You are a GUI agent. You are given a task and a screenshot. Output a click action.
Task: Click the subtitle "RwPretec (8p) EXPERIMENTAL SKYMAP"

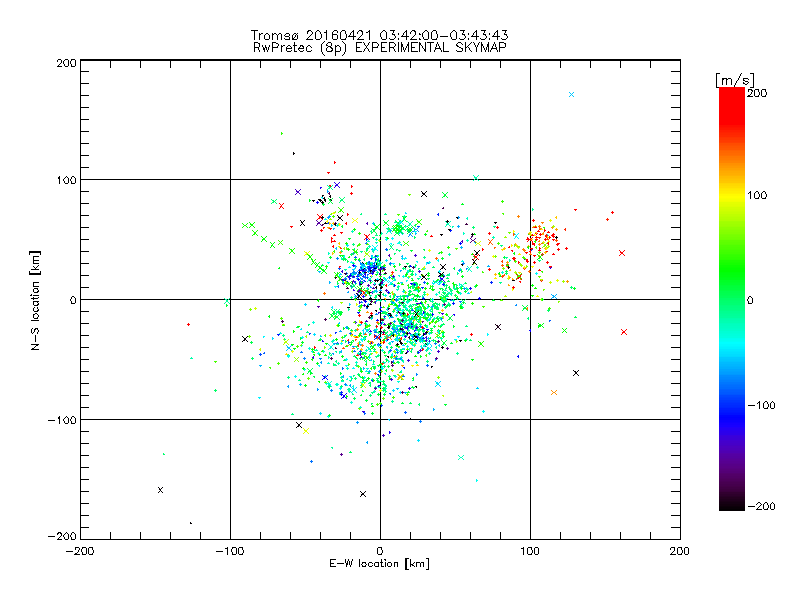[380, 48]
